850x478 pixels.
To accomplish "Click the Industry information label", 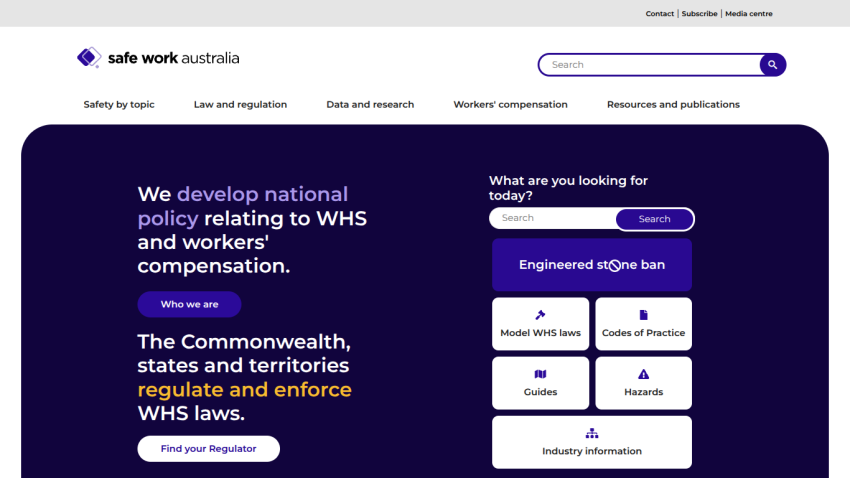I will coord(591,451).
